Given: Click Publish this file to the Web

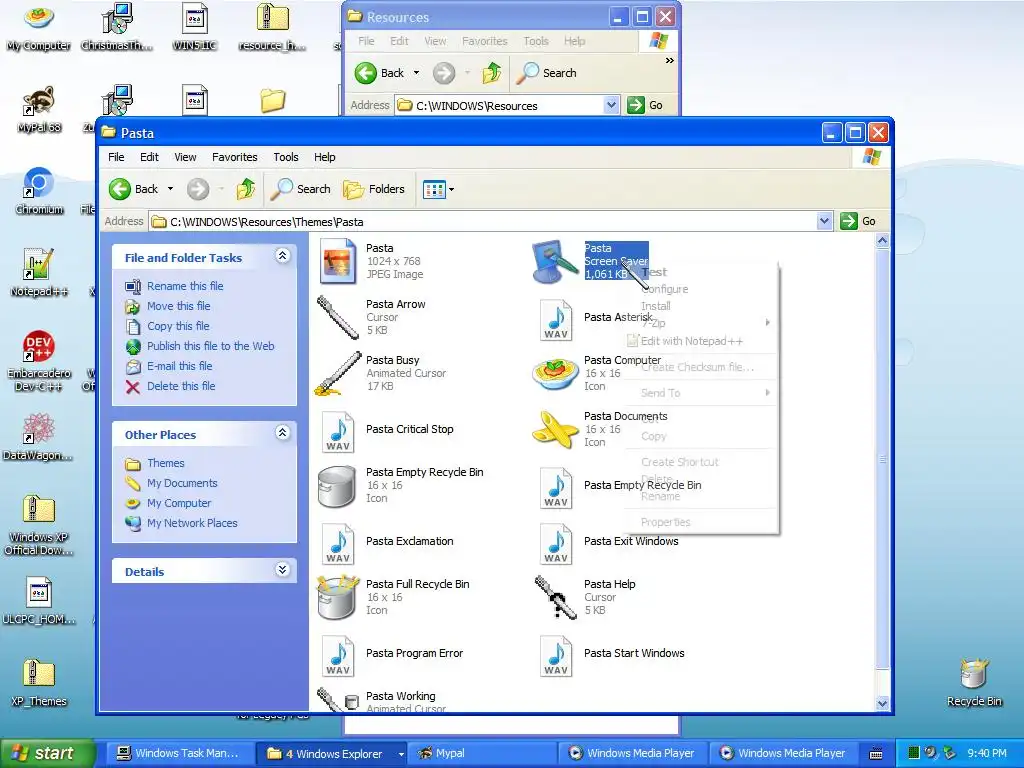Looking at the screenshot, I should (x=210, y=346).
